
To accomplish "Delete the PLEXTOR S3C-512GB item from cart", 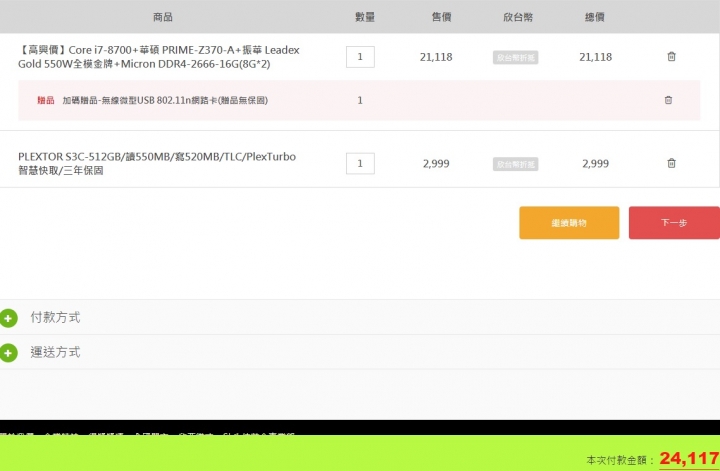I will 671,163.
